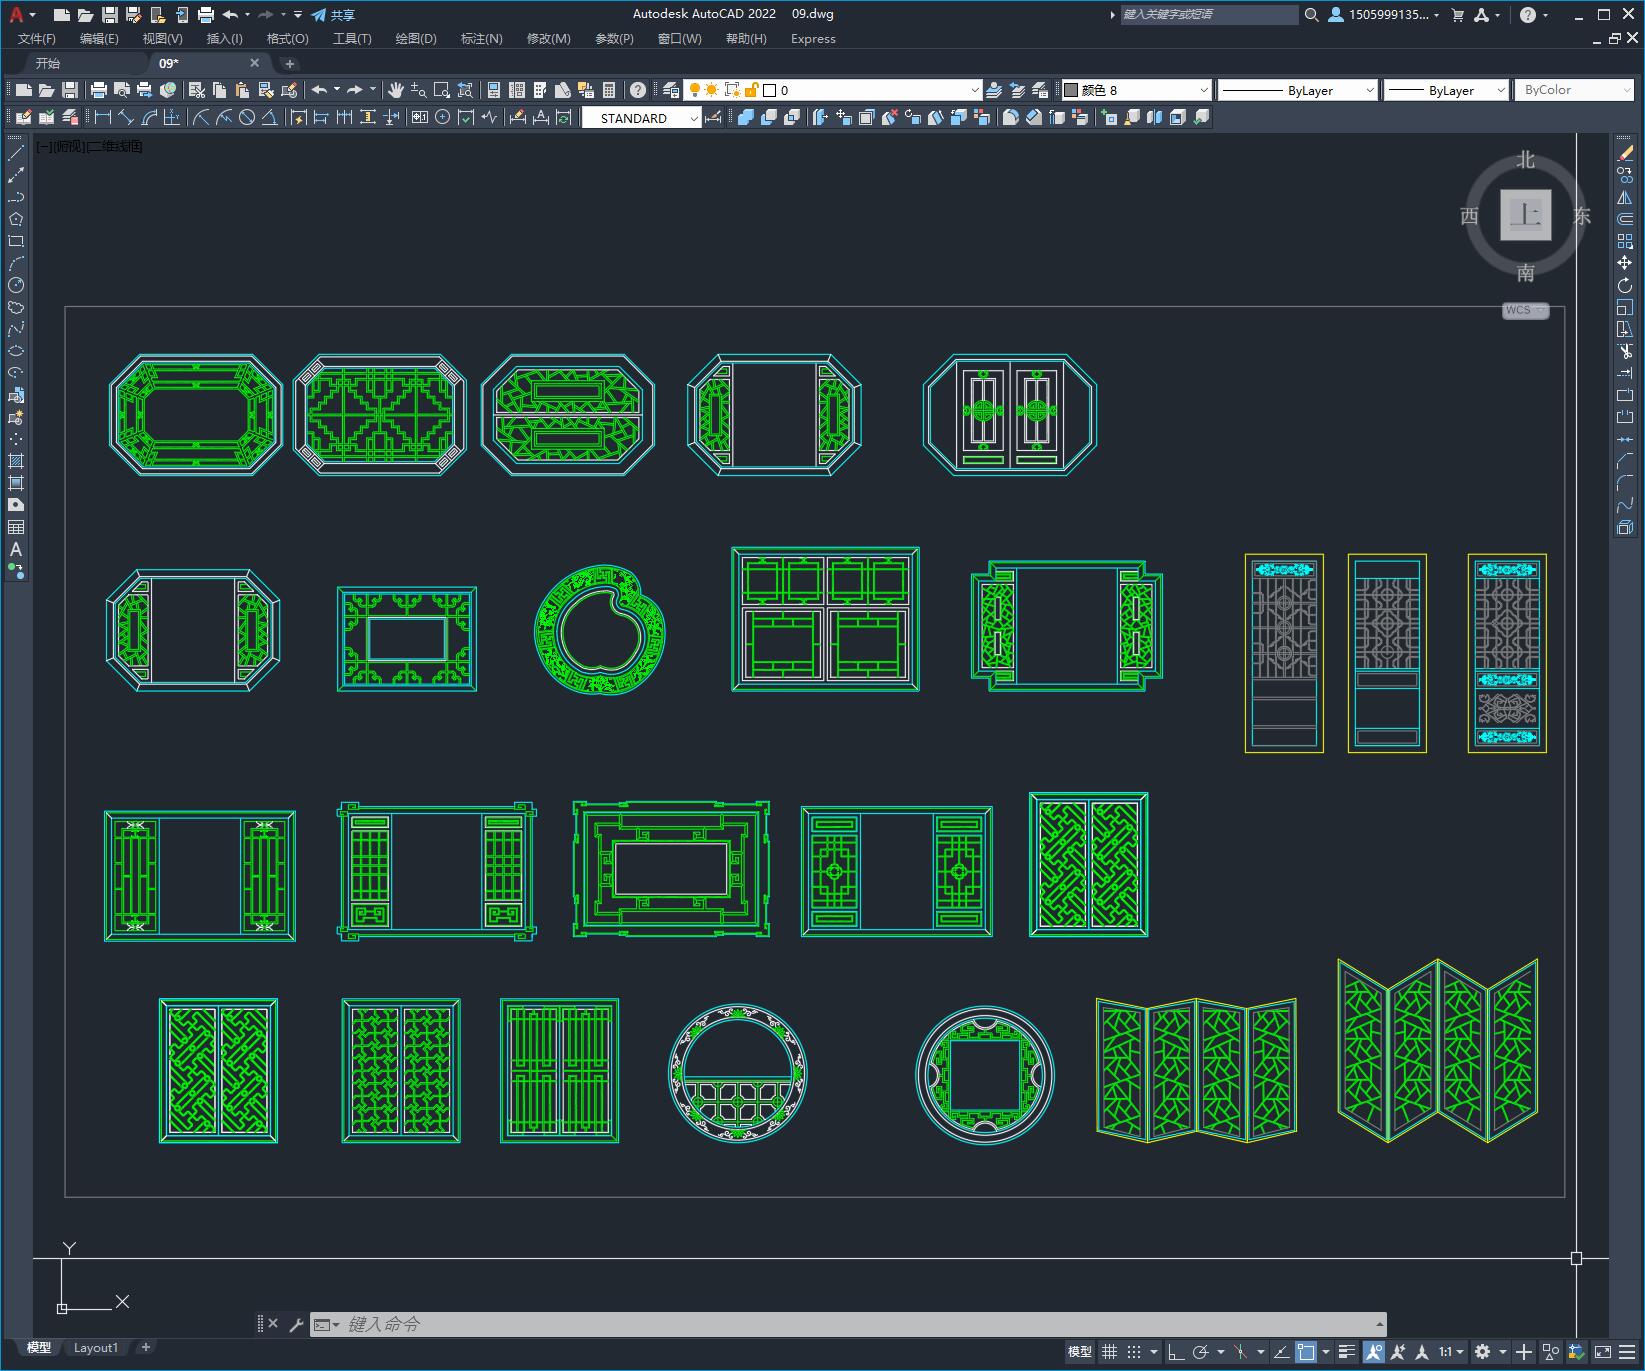Screen dimensions: 1645x1371
Task: Open the ByColor plot style dropdown
Action: [1576, 90]
